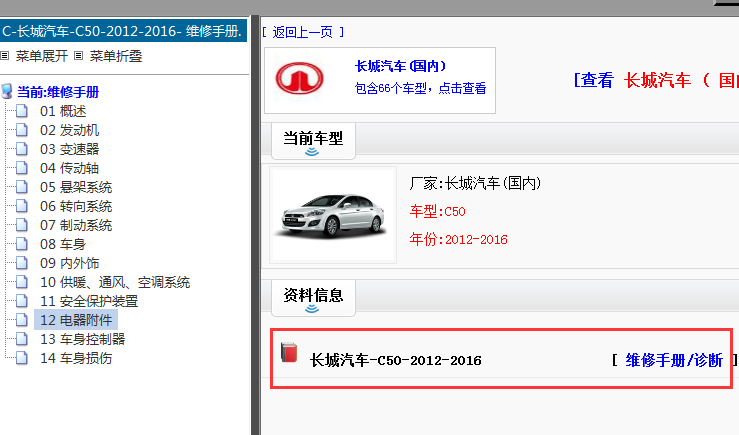Collapse the 资料信息 section arrow
This screenshot has height=435, width=739.
(312, 309)
